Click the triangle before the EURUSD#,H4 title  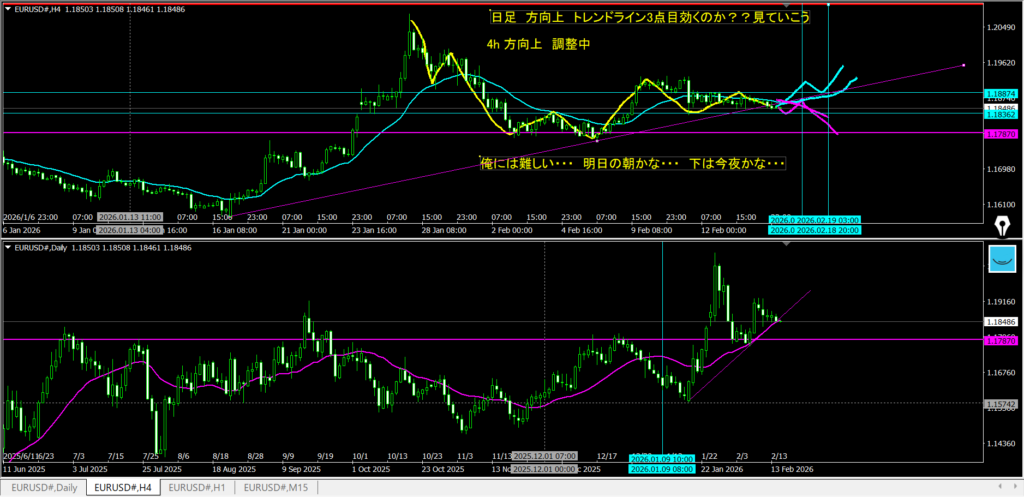tap(8, 10)
